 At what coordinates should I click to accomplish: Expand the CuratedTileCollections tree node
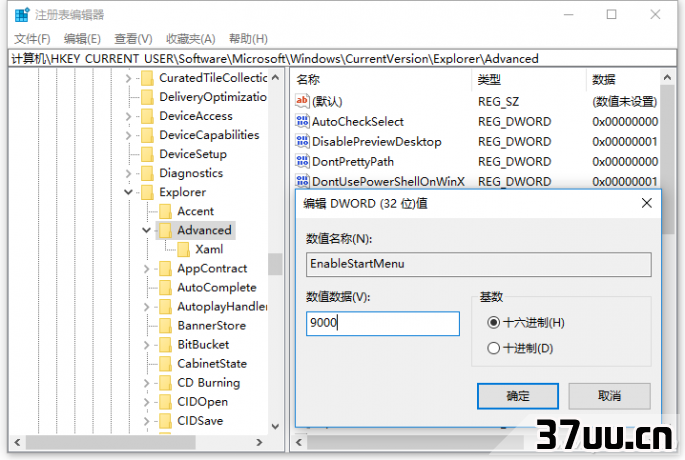click(x=128, y=79)
